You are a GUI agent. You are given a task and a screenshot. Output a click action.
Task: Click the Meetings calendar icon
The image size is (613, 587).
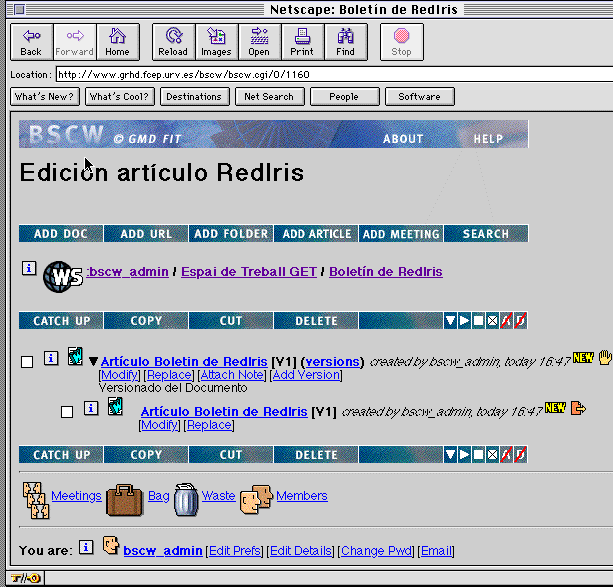click(x=35, y=499)
